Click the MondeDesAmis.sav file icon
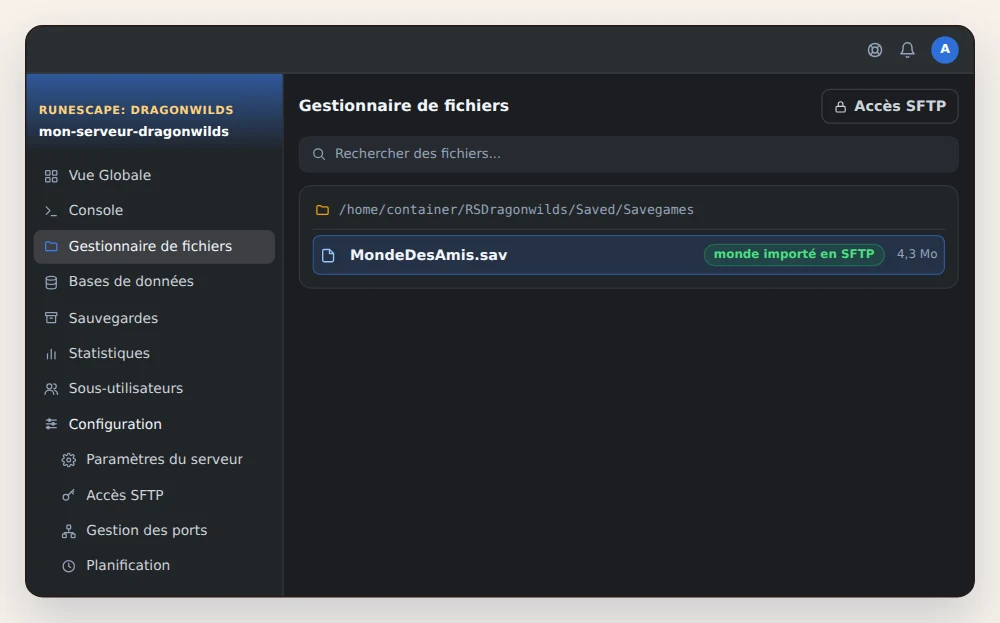Viewport: 1000px width, 623px height. point(328,256)
